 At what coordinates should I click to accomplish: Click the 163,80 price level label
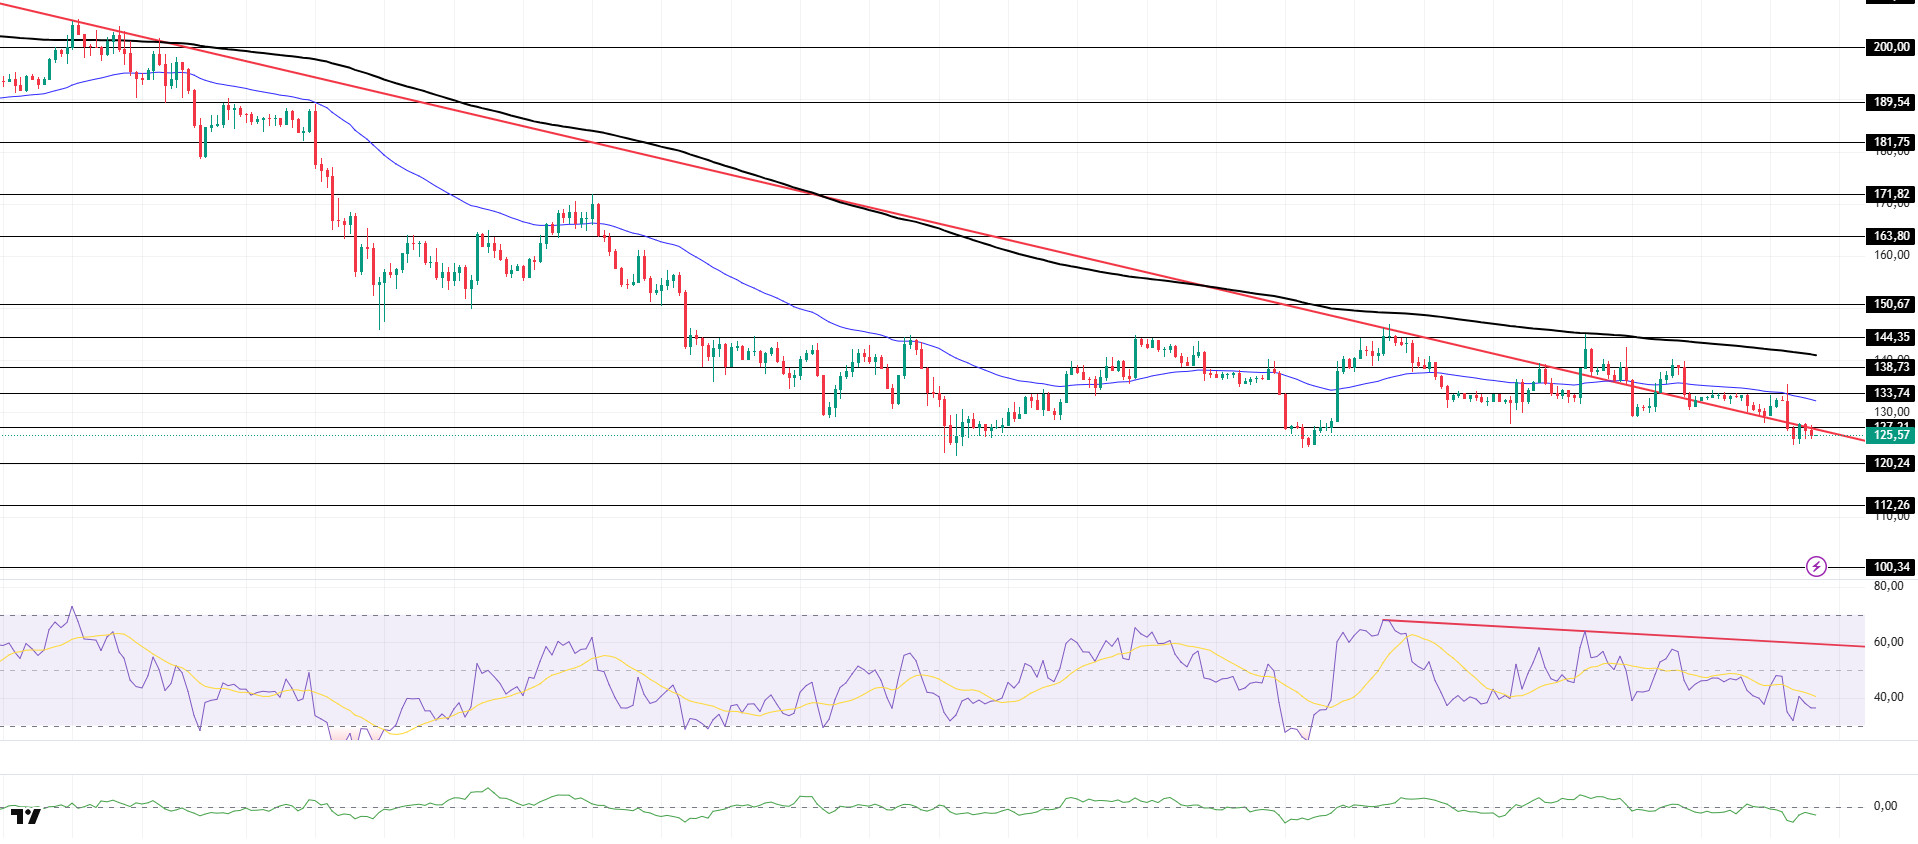[x=1890, y=236]
